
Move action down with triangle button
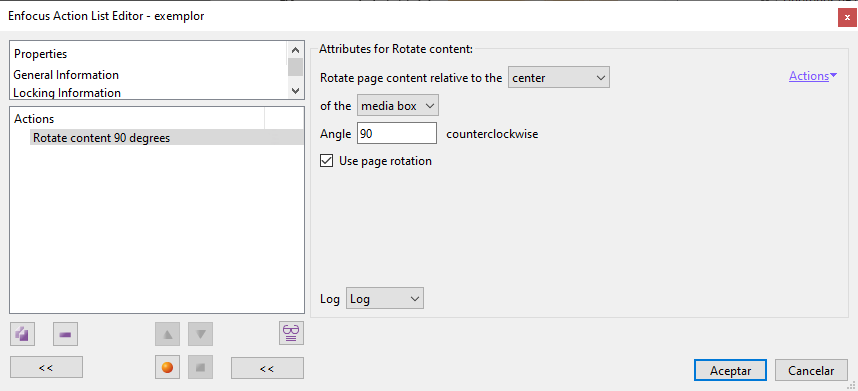coord(200,334)
